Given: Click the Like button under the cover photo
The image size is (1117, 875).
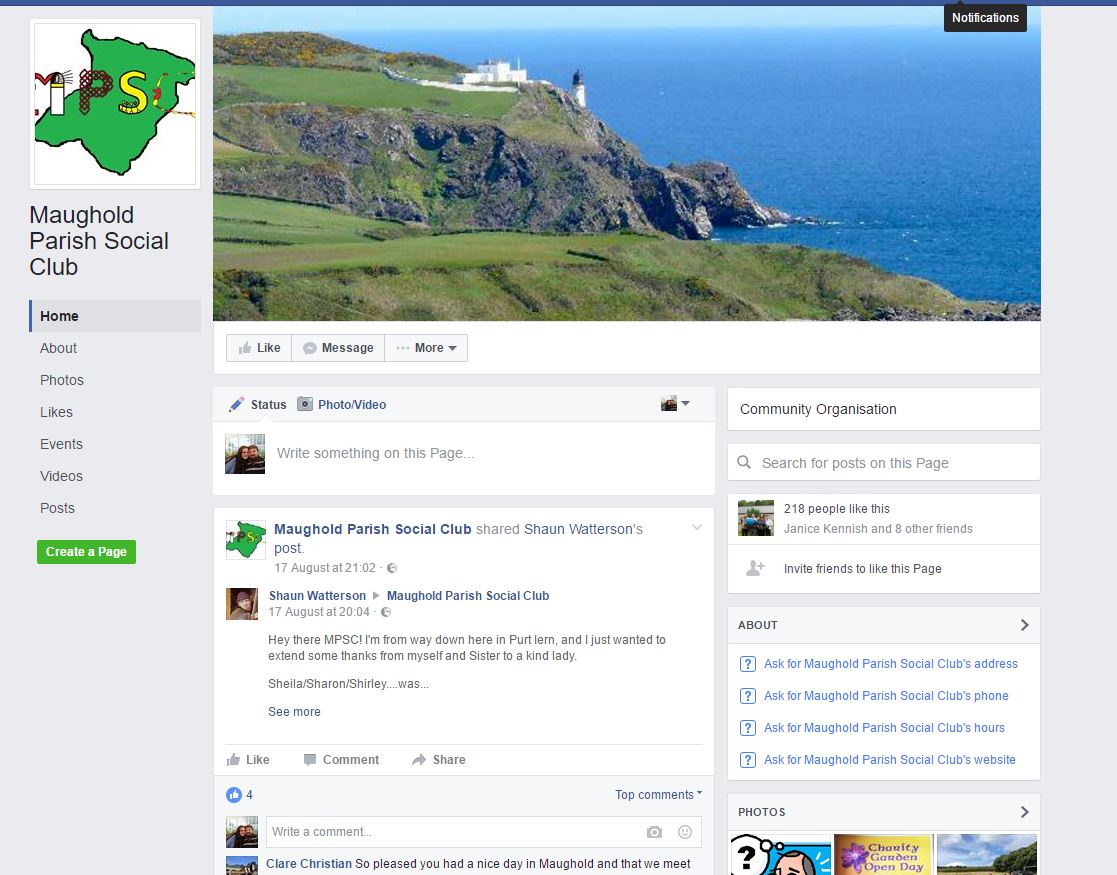Looking at the screenshot, I should click(259, 348).
